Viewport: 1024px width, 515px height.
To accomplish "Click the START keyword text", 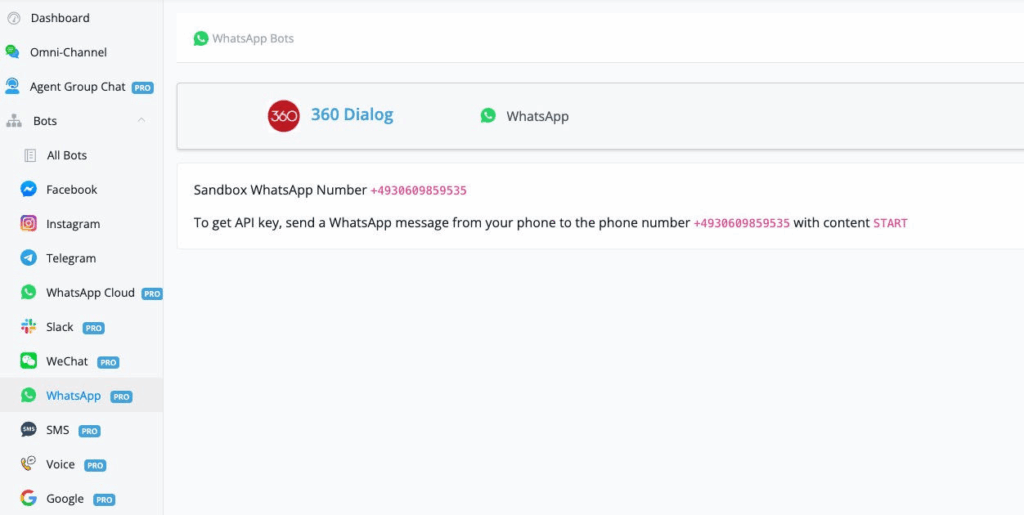I will [890, 223].
